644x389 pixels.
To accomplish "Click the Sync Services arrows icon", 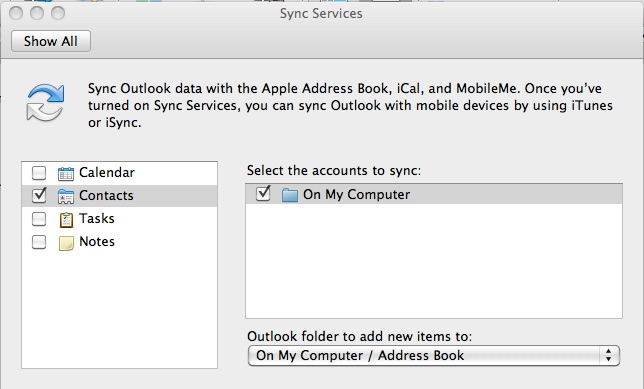I will click(x=45, y=103).
